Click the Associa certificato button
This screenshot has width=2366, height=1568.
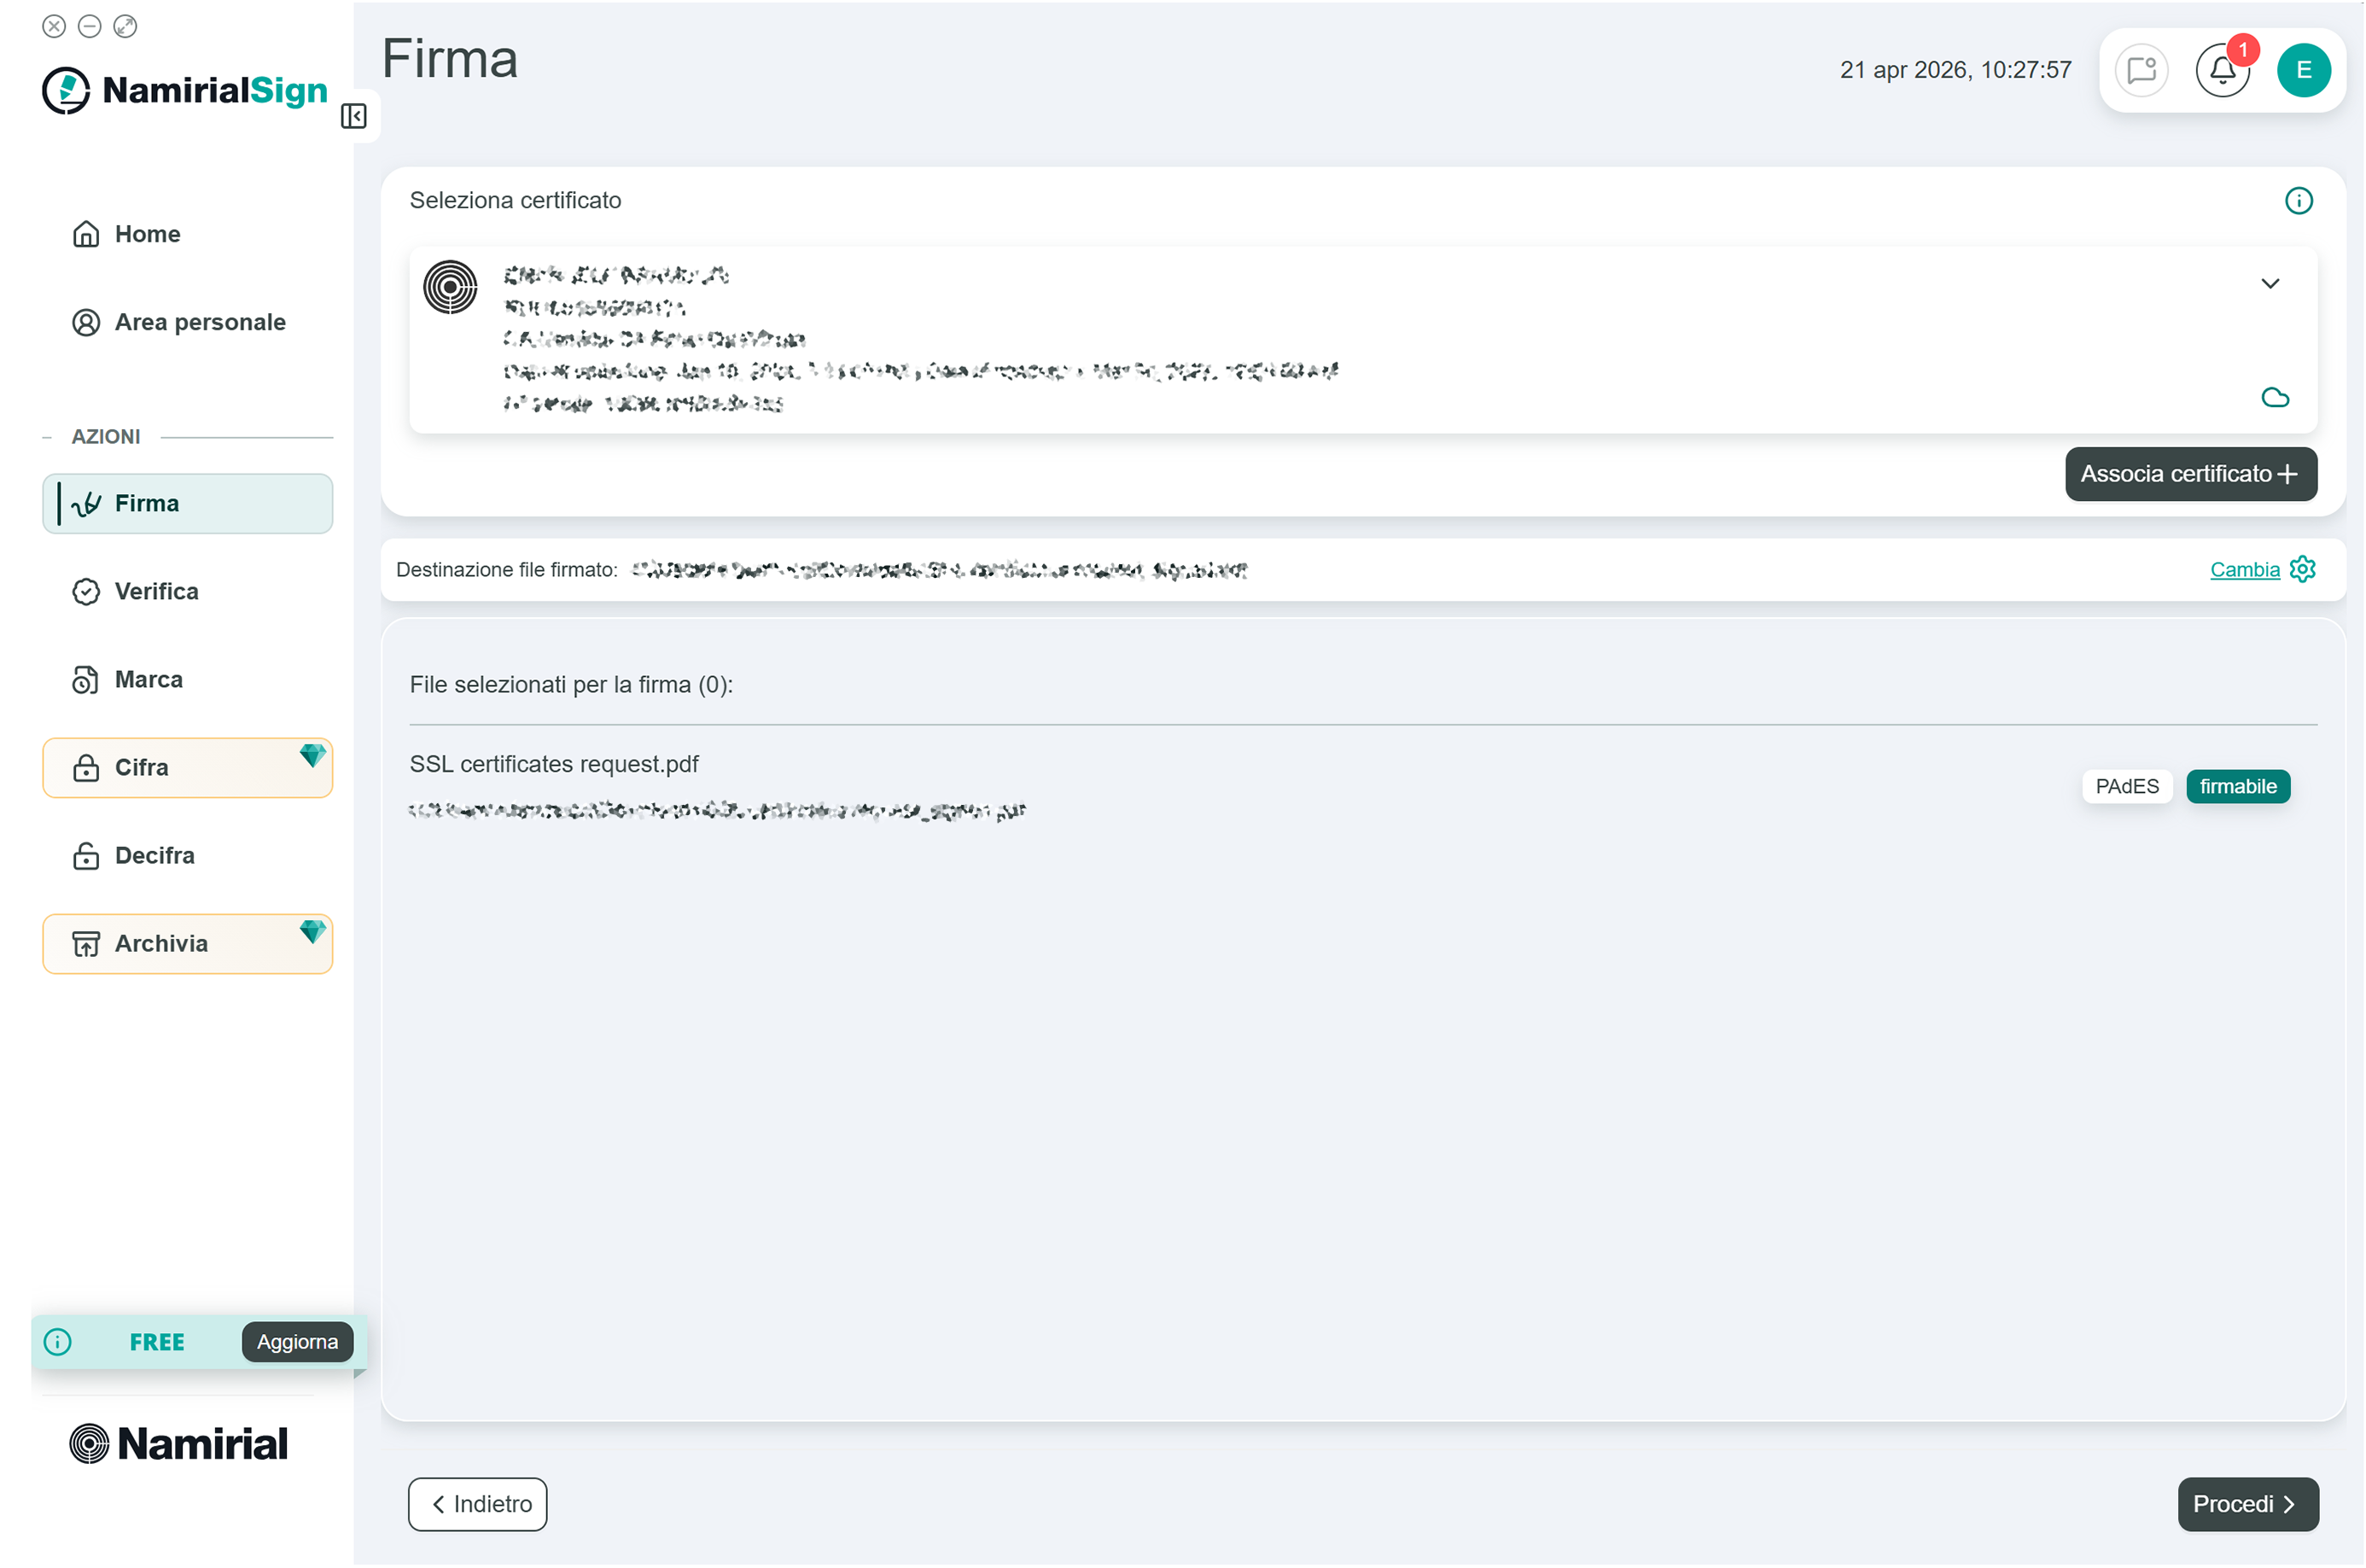(2191, 473)
